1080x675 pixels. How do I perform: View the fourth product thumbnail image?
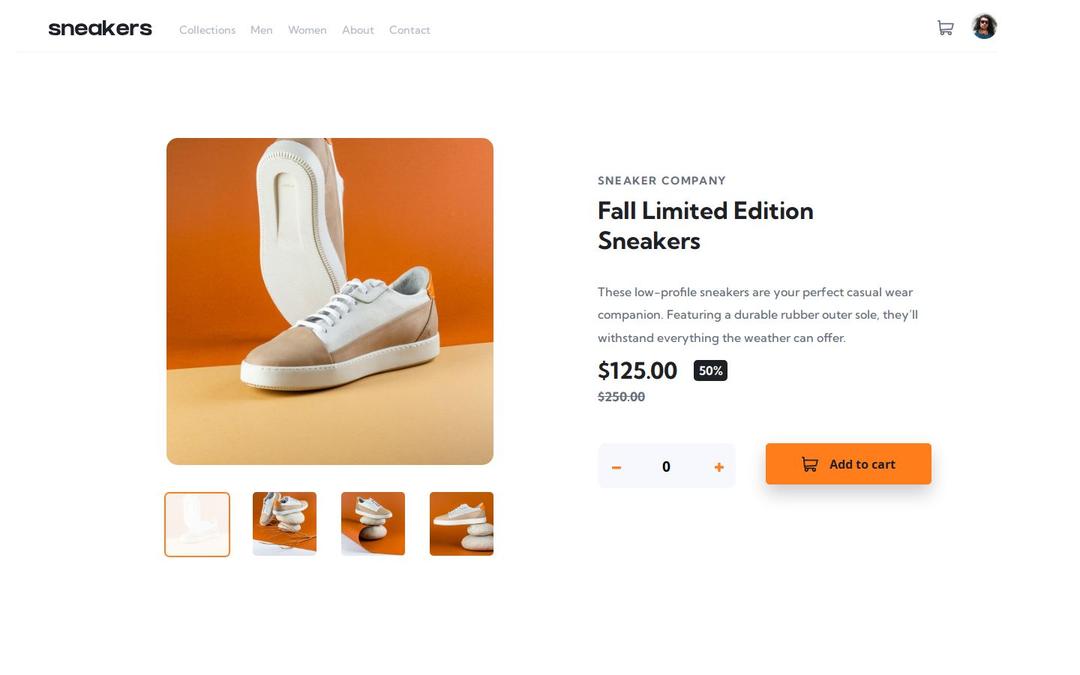461,524
